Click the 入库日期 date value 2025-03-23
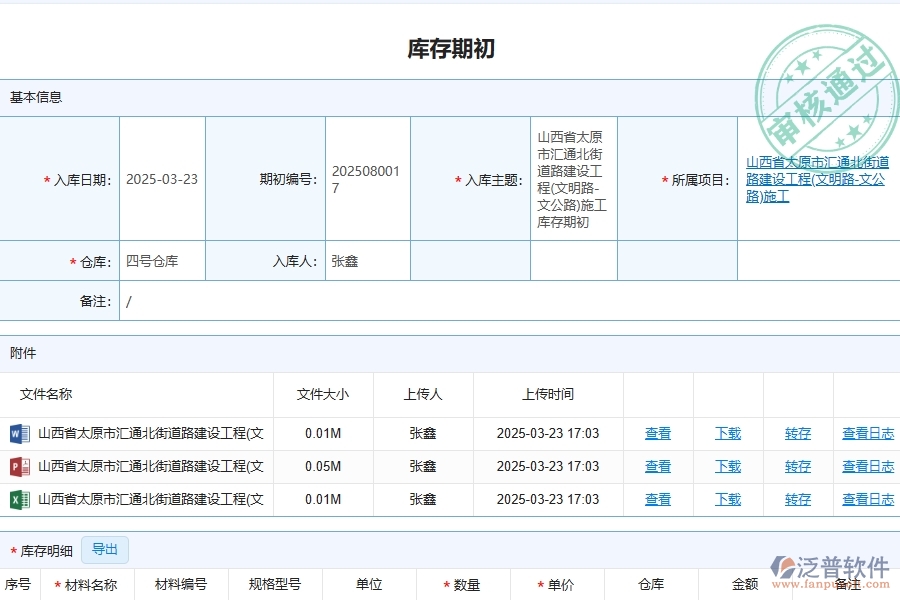The height and width of the screenshot is (600, 900). pyautogui.click(x=160, y=180)
